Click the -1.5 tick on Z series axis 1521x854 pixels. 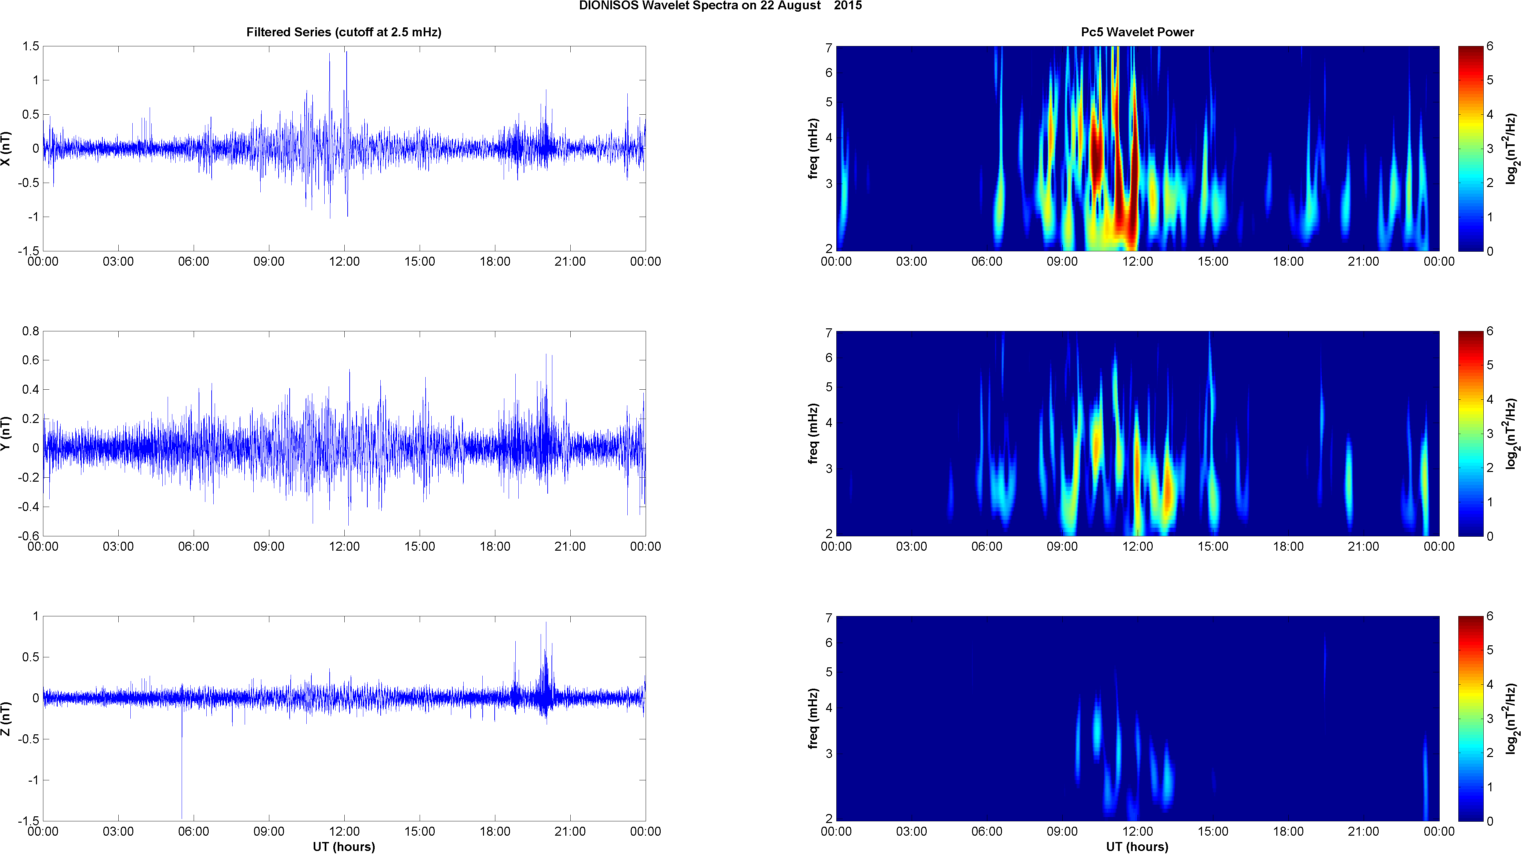coord(27,821)
